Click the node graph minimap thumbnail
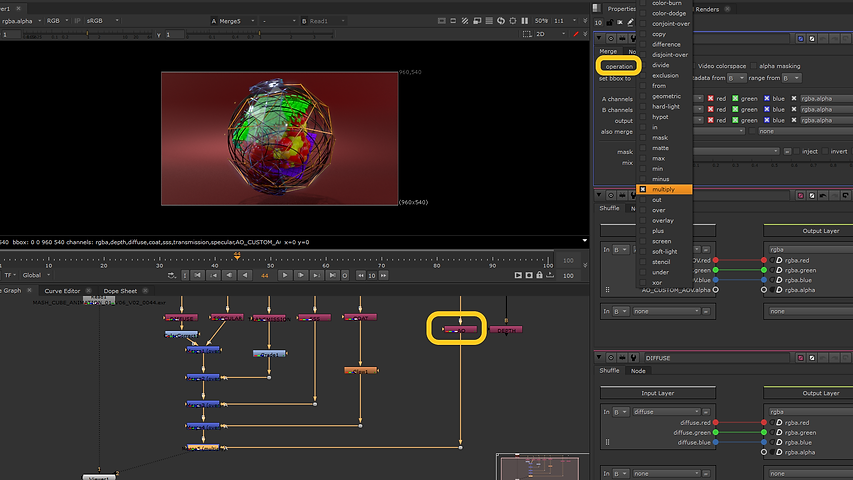 (x=540, y=467)
